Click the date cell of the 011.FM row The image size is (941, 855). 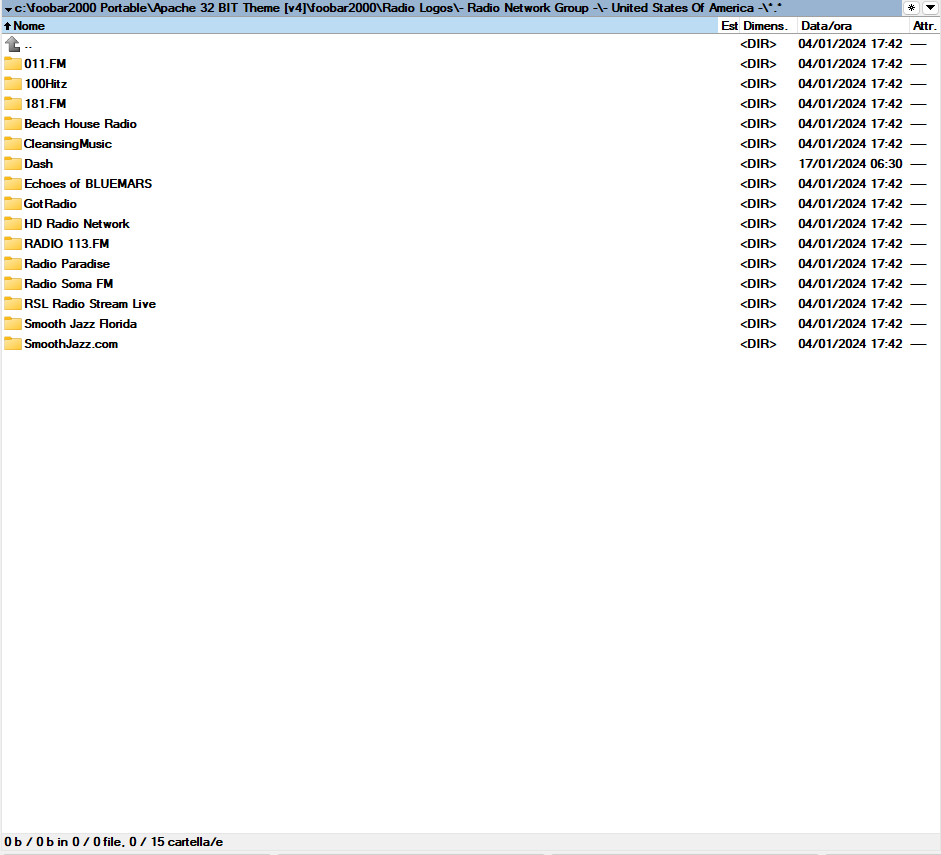click(850, 64)
